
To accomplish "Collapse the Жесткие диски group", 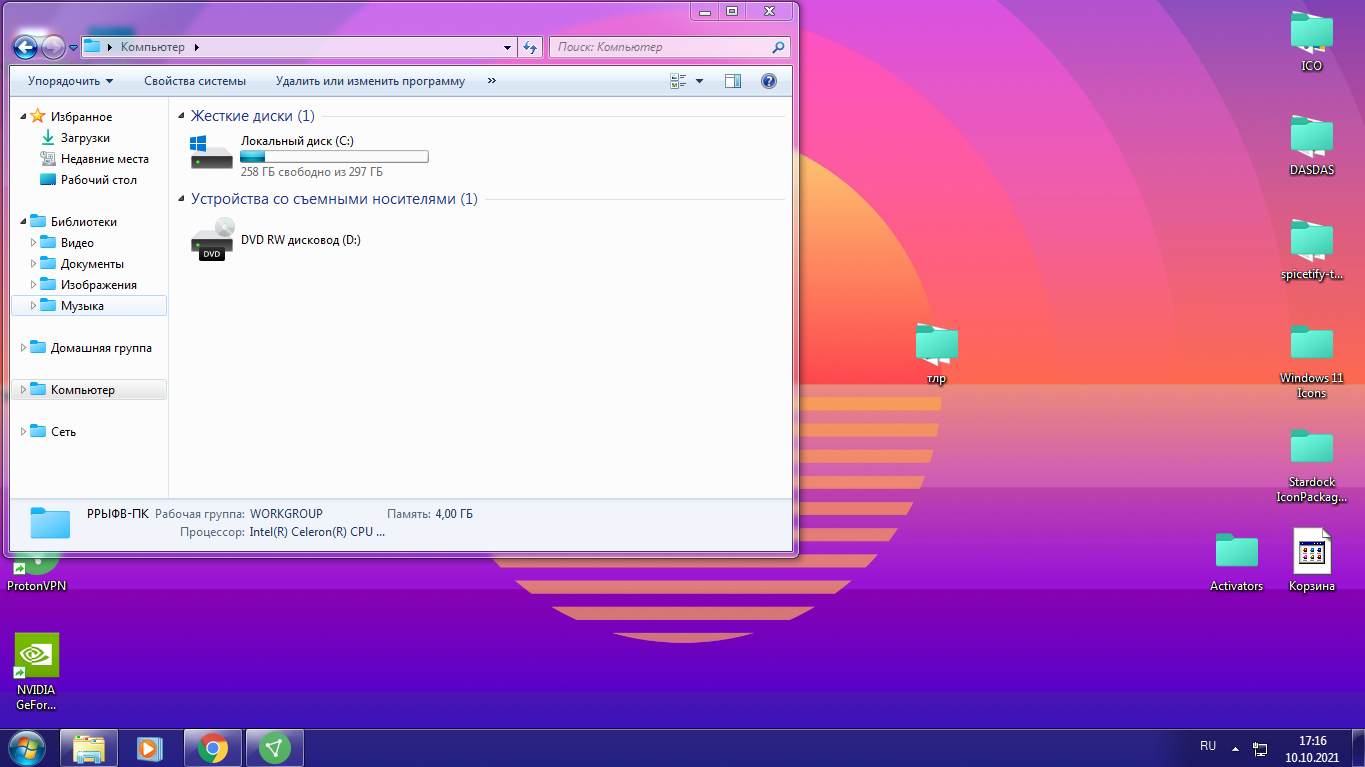I will click(x=181, y=116).
